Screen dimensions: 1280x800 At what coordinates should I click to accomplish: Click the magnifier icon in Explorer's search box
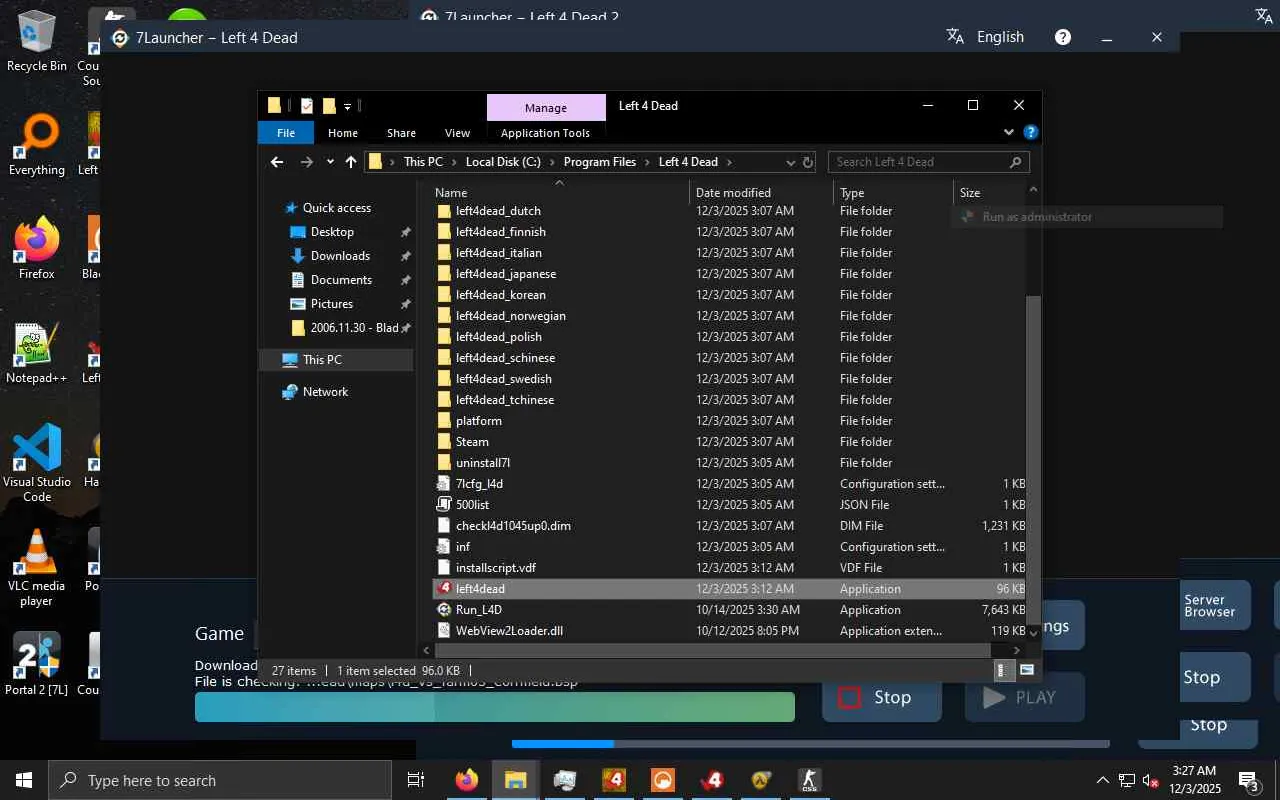pyautogui.click(x=1015, y=162)
